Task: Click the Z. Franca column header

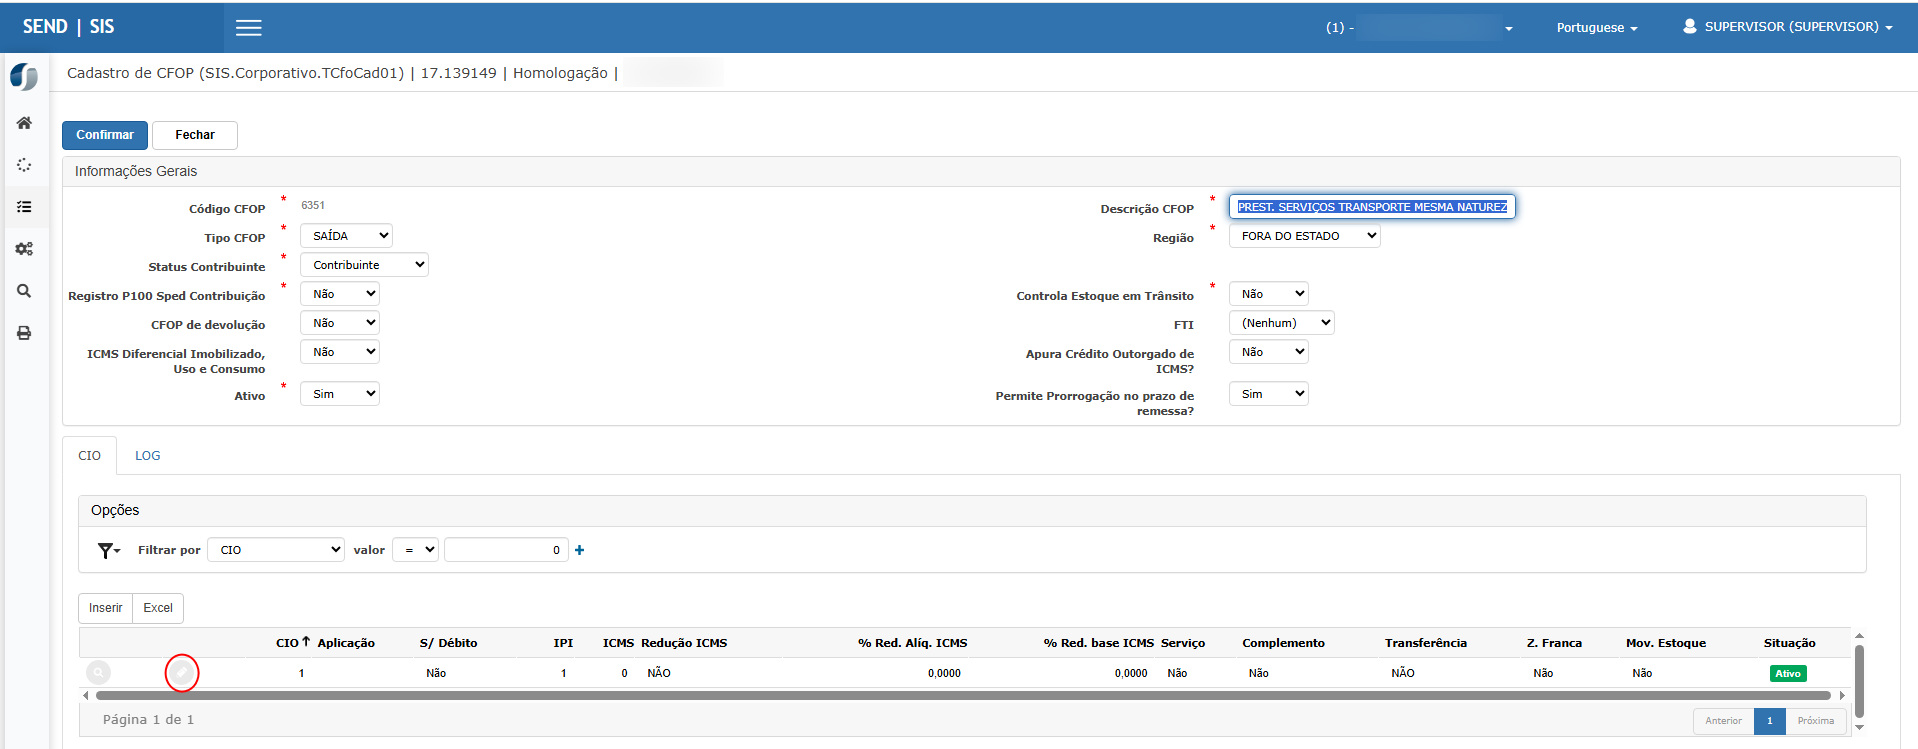Action: (x=1554, y=643)
